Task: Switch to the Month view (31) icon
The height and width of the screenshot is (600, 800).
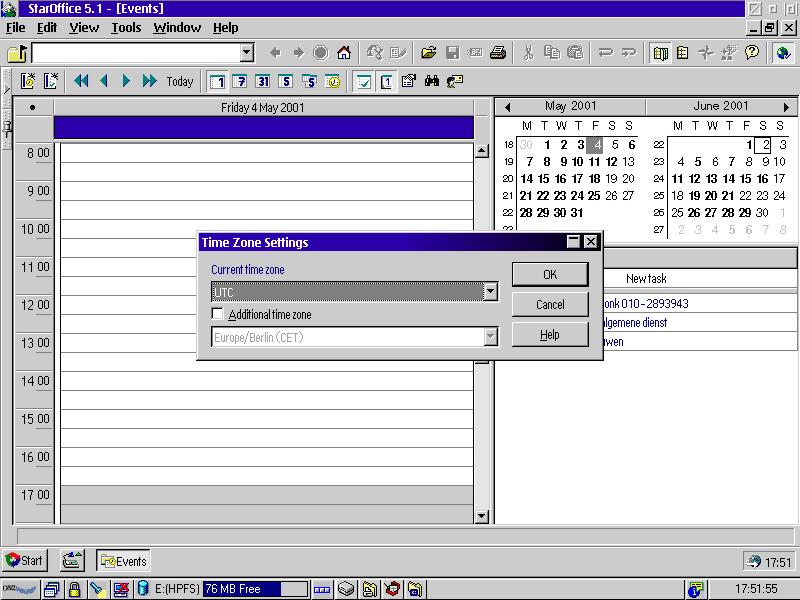Action: click(263, 81)
